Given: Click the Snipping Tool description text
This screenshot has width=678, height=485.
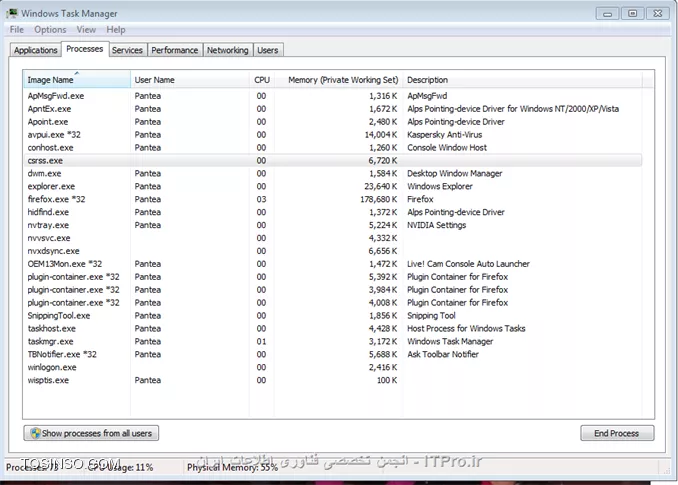Looking at the screenshot, I should 431,316.
